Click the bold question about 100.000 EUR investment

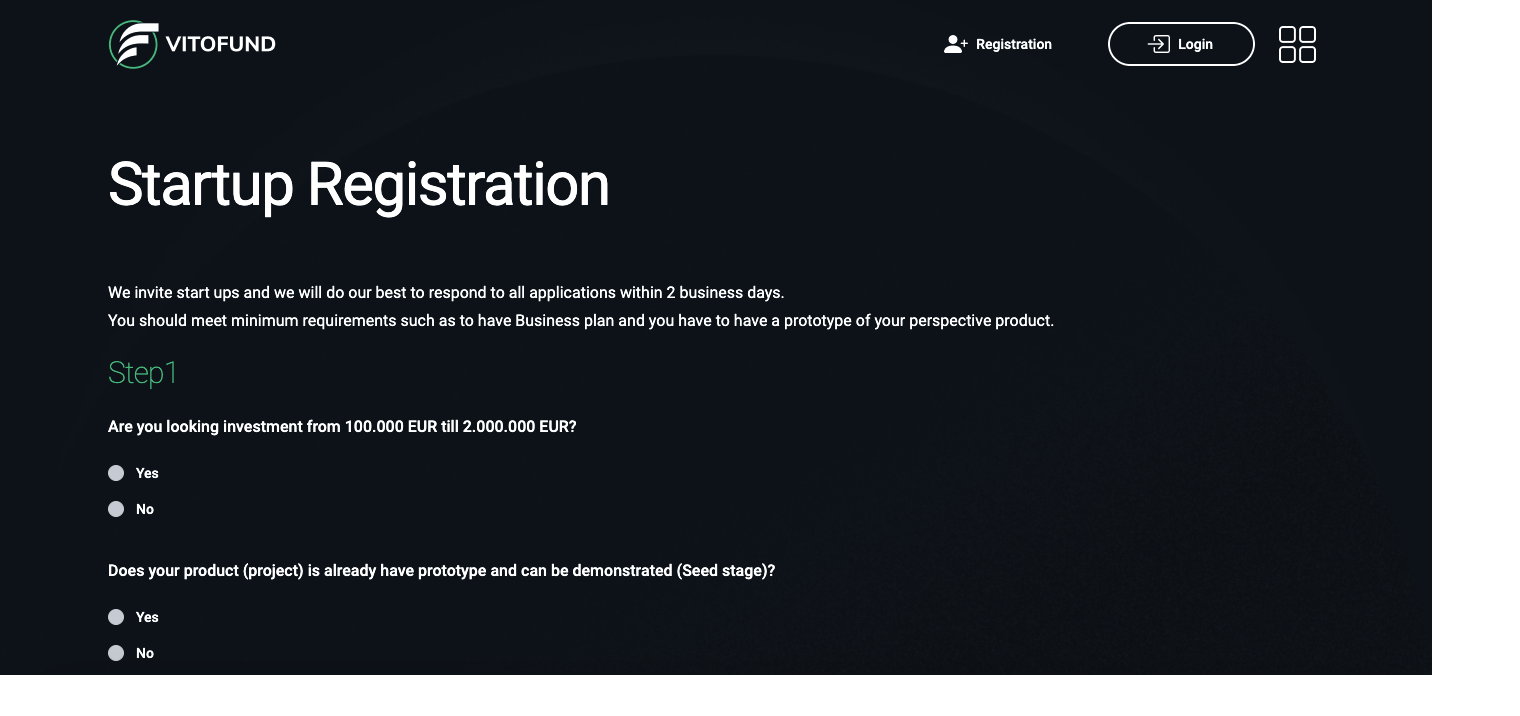pos(342,427)
